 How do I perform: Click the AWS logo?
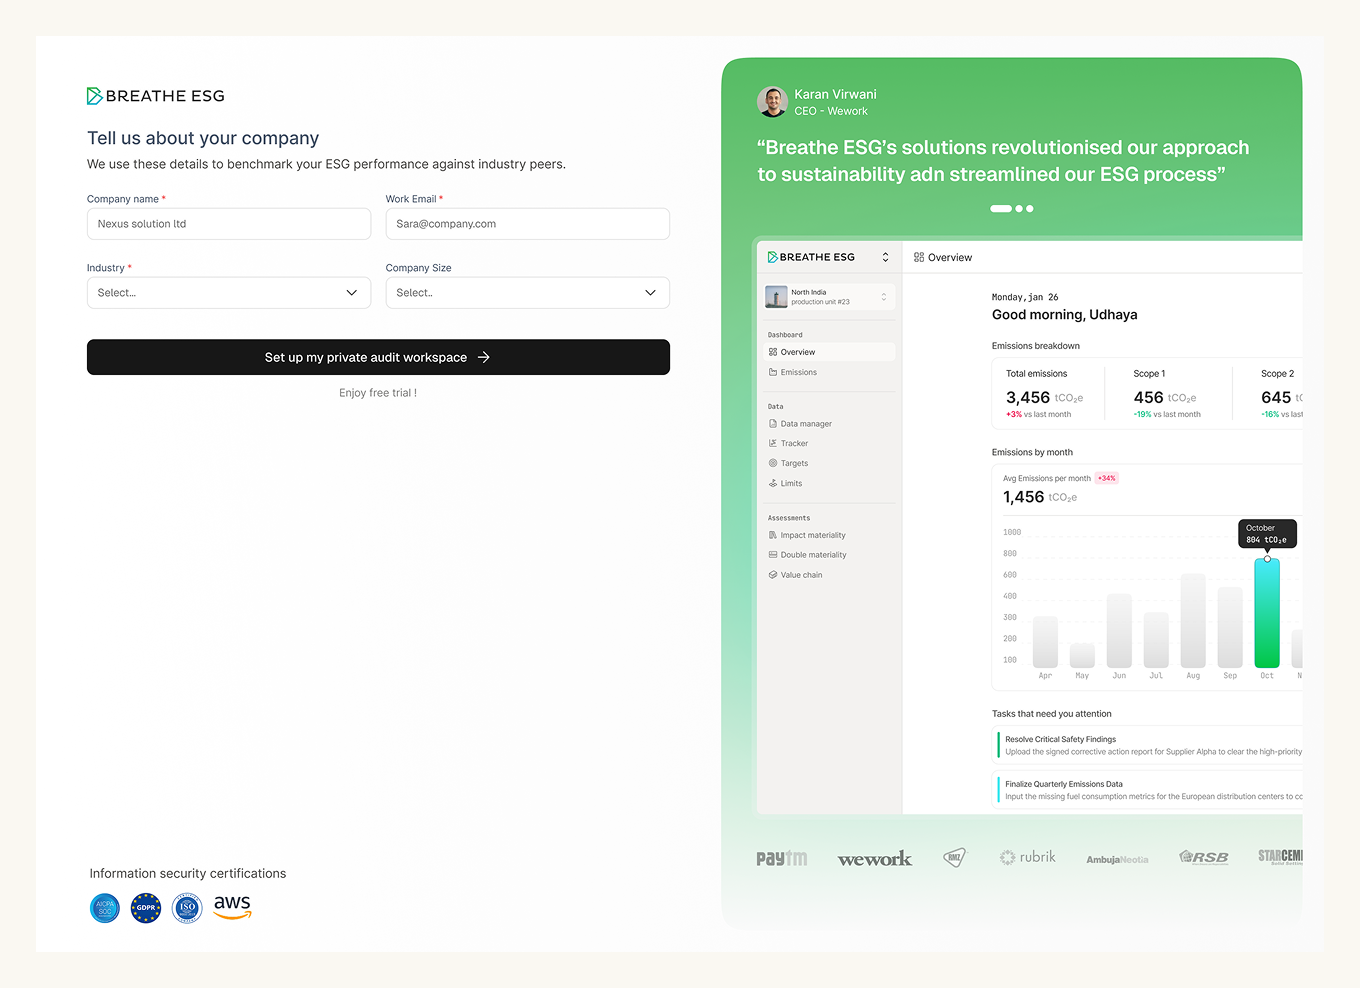tap(232, 906)
